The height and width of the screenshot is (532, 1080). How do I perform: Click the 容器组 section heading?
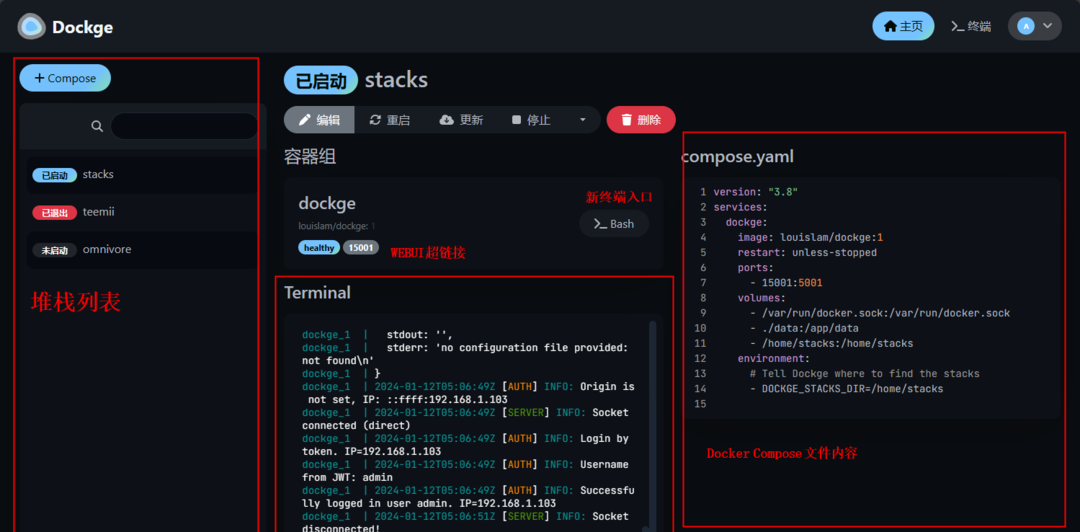pyautogui.click(x=310, y=157)
